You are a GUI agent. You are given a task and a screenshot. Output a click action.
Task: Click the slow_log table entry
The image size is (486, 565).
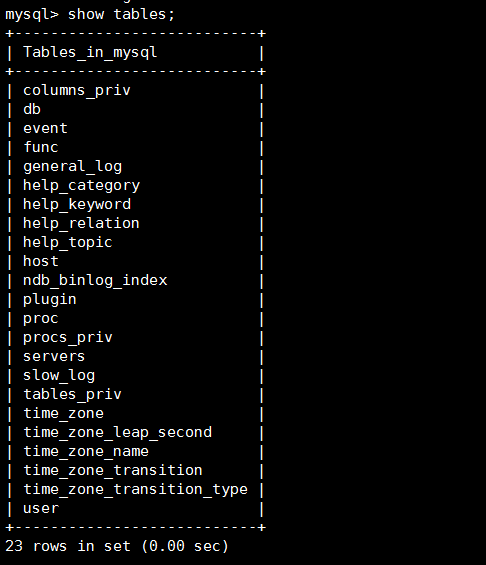[59, 376]
